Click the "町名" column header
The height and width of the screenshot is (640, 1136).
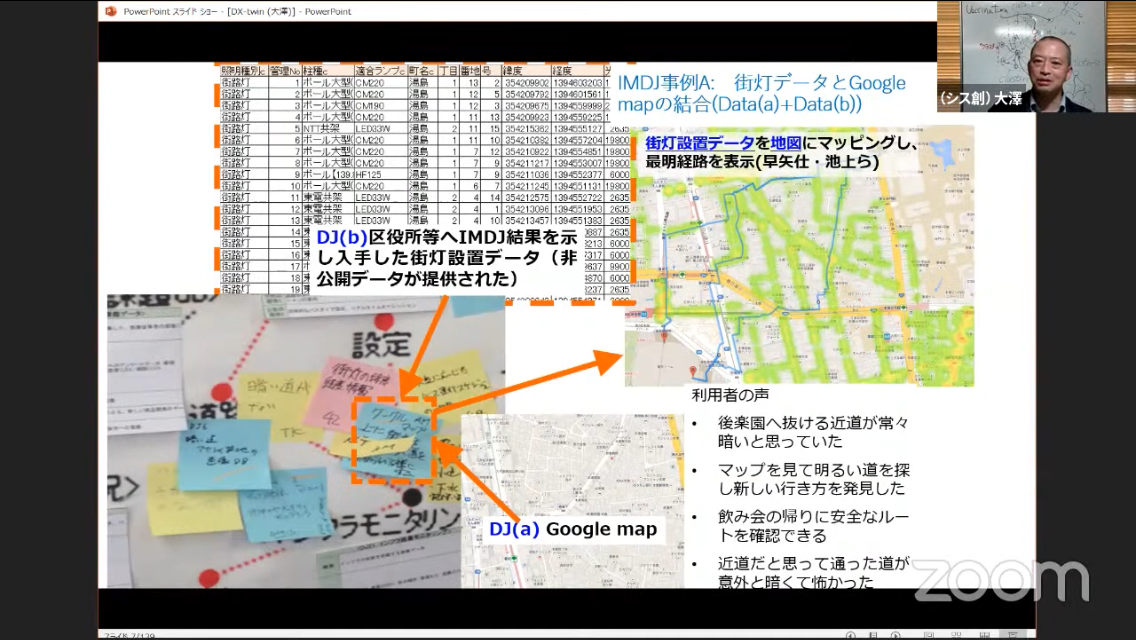point(421,71)
